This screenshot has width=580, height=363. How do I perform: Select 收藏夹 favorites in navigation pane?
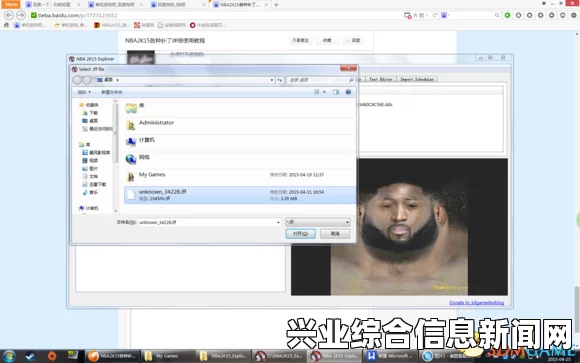tap(89, 105)
